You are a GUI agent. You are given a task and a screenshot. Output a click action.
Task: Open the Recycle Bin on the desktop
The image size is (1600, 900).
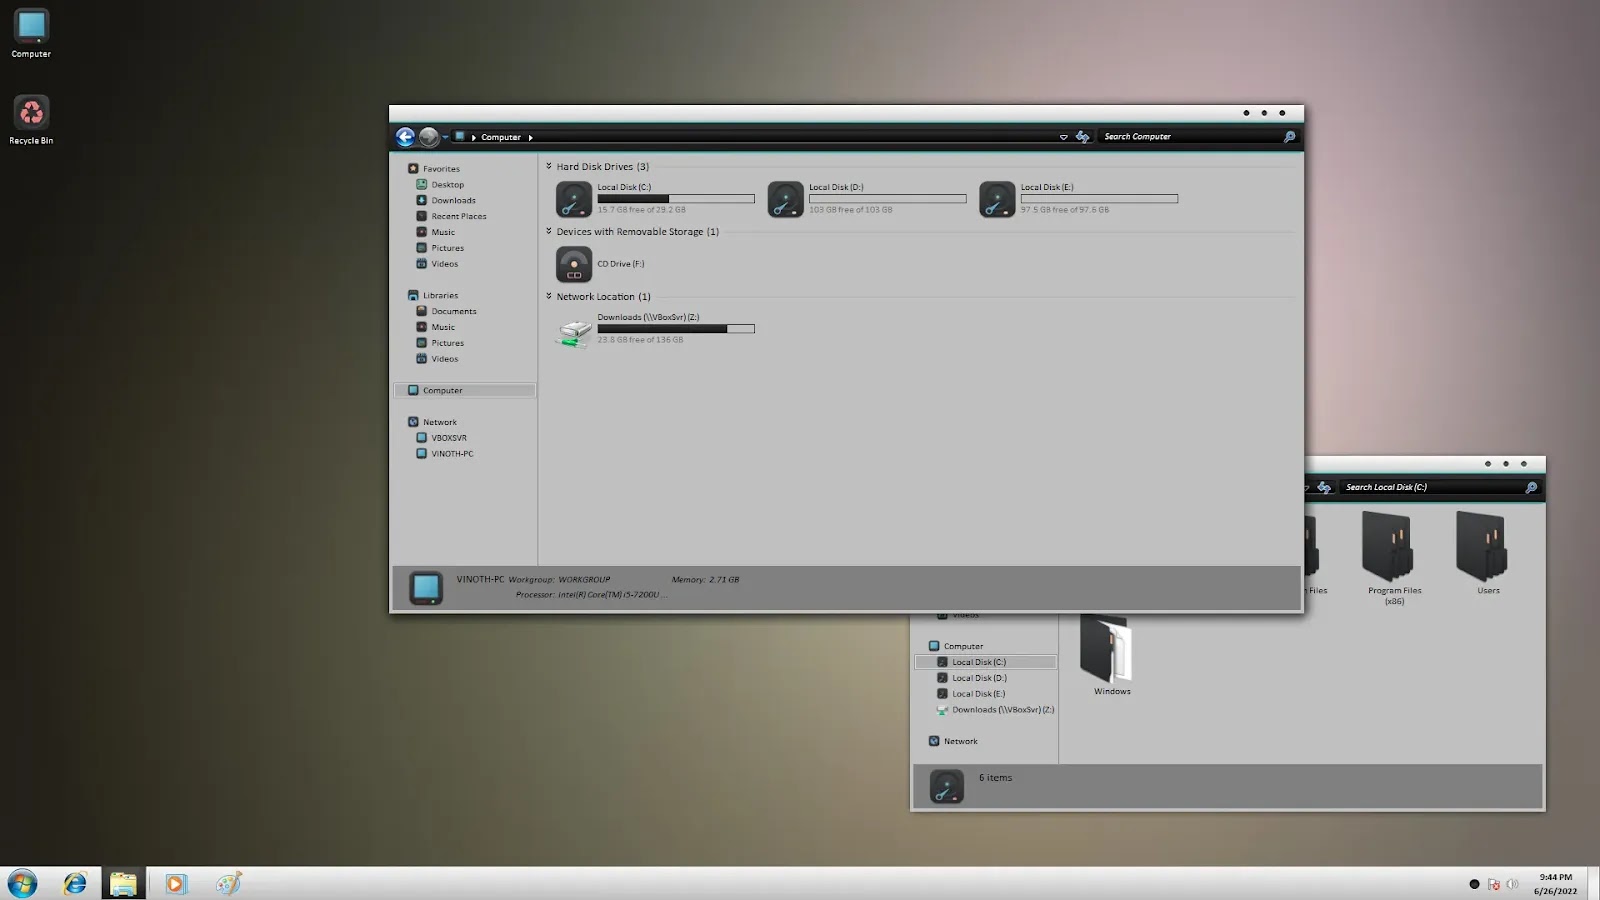point(31,120)
